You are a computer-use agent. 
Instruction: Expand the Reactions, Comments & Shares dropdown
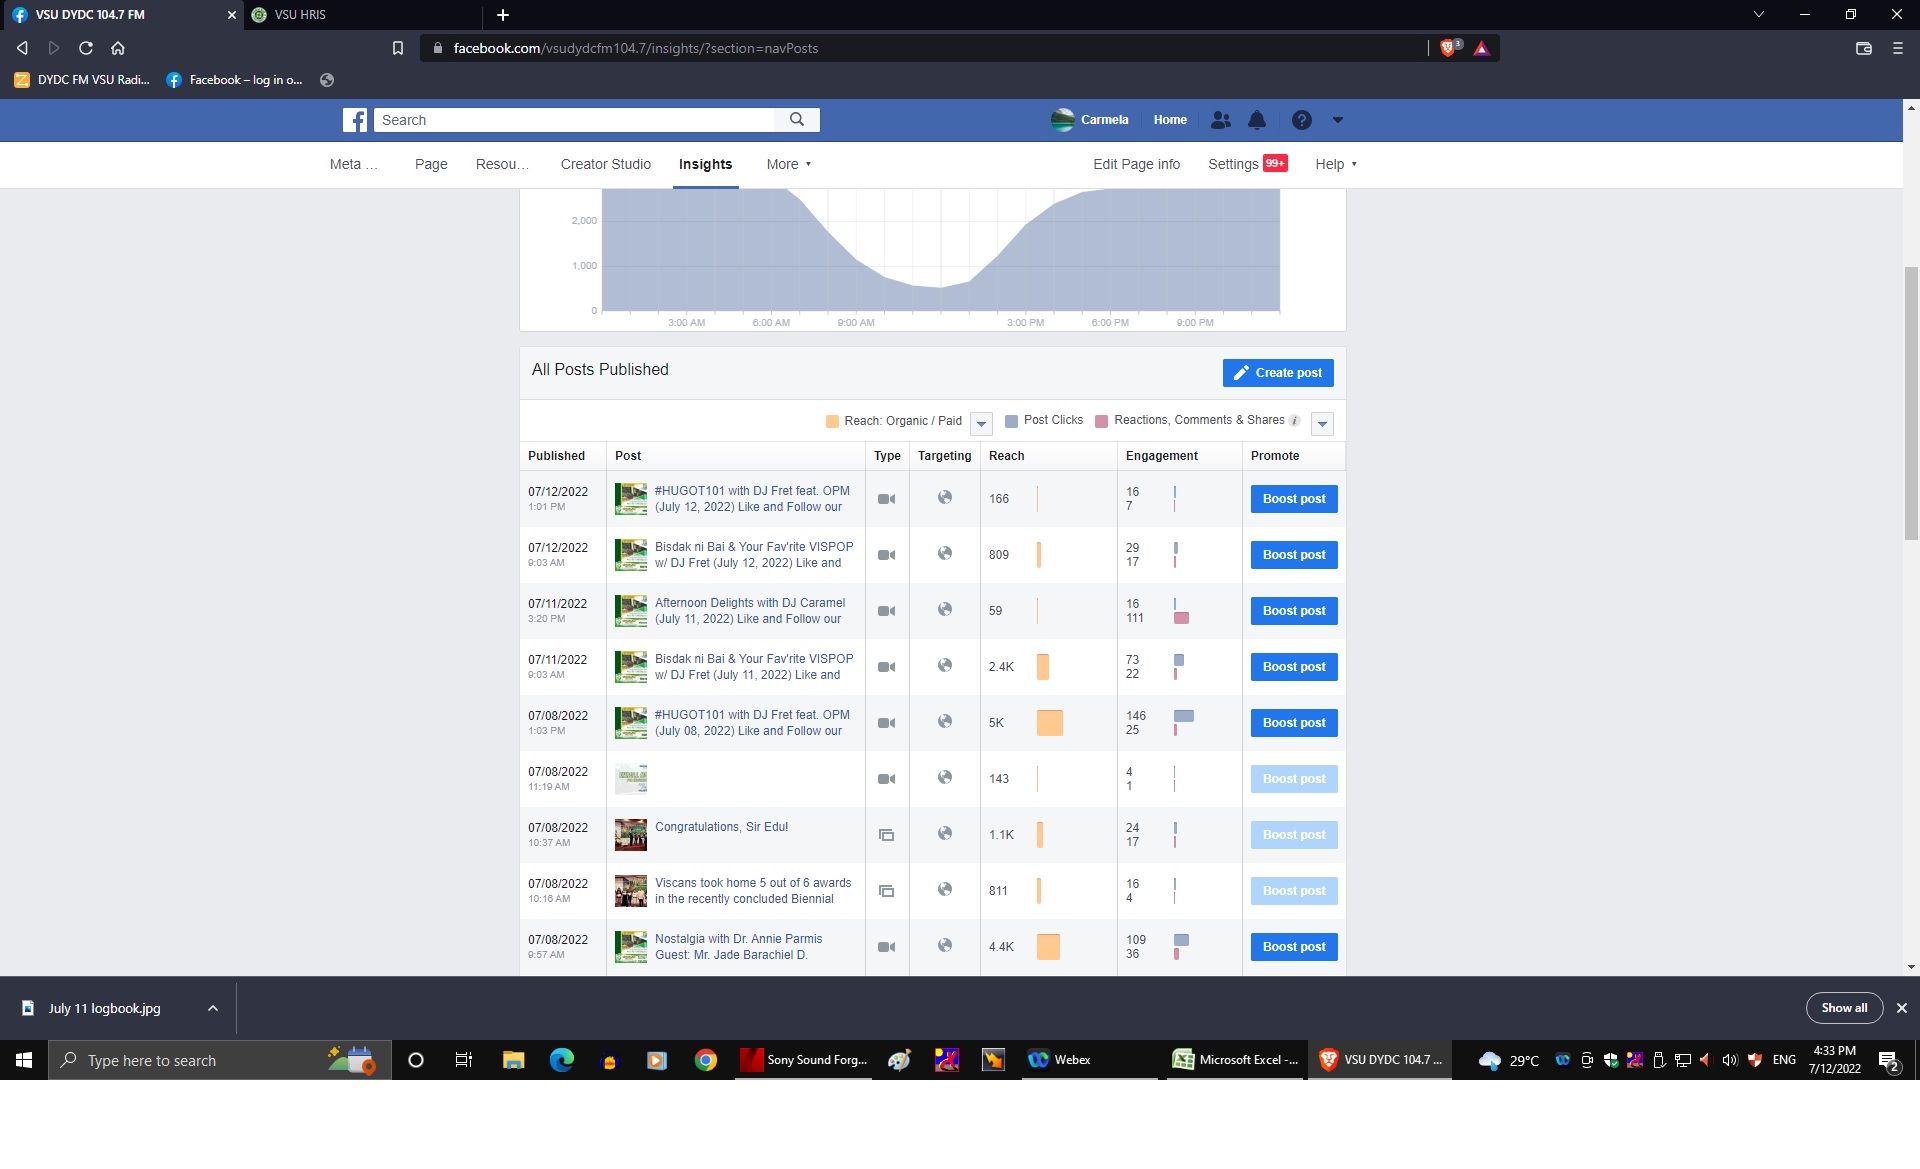coord(1322,424)
